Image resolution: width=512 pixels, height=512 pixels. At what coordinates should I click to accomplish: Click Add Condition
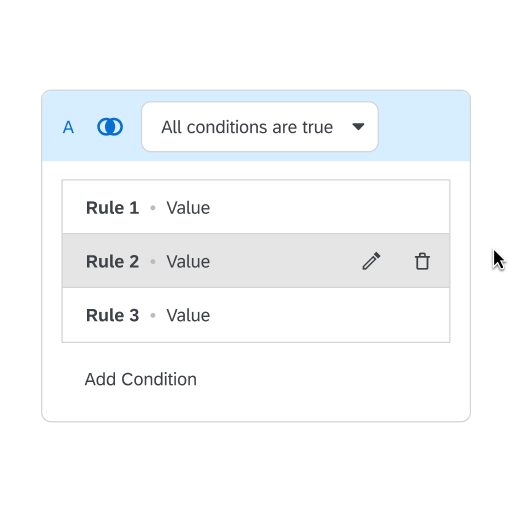141,379
